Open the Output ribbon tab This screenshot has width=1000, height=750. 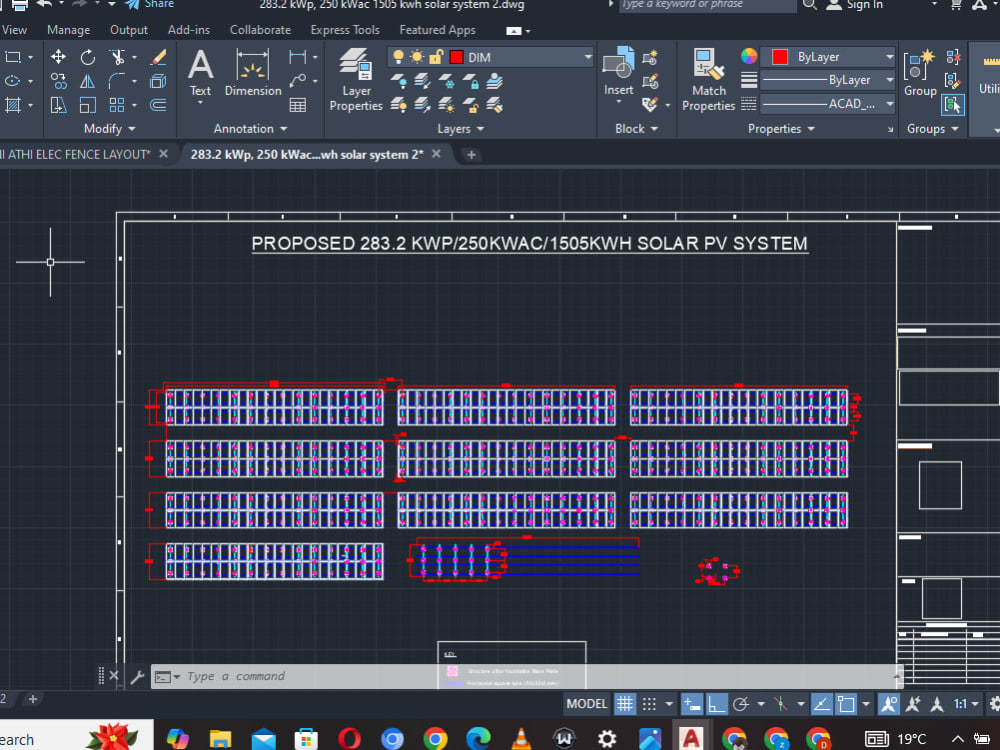(129, 30)
